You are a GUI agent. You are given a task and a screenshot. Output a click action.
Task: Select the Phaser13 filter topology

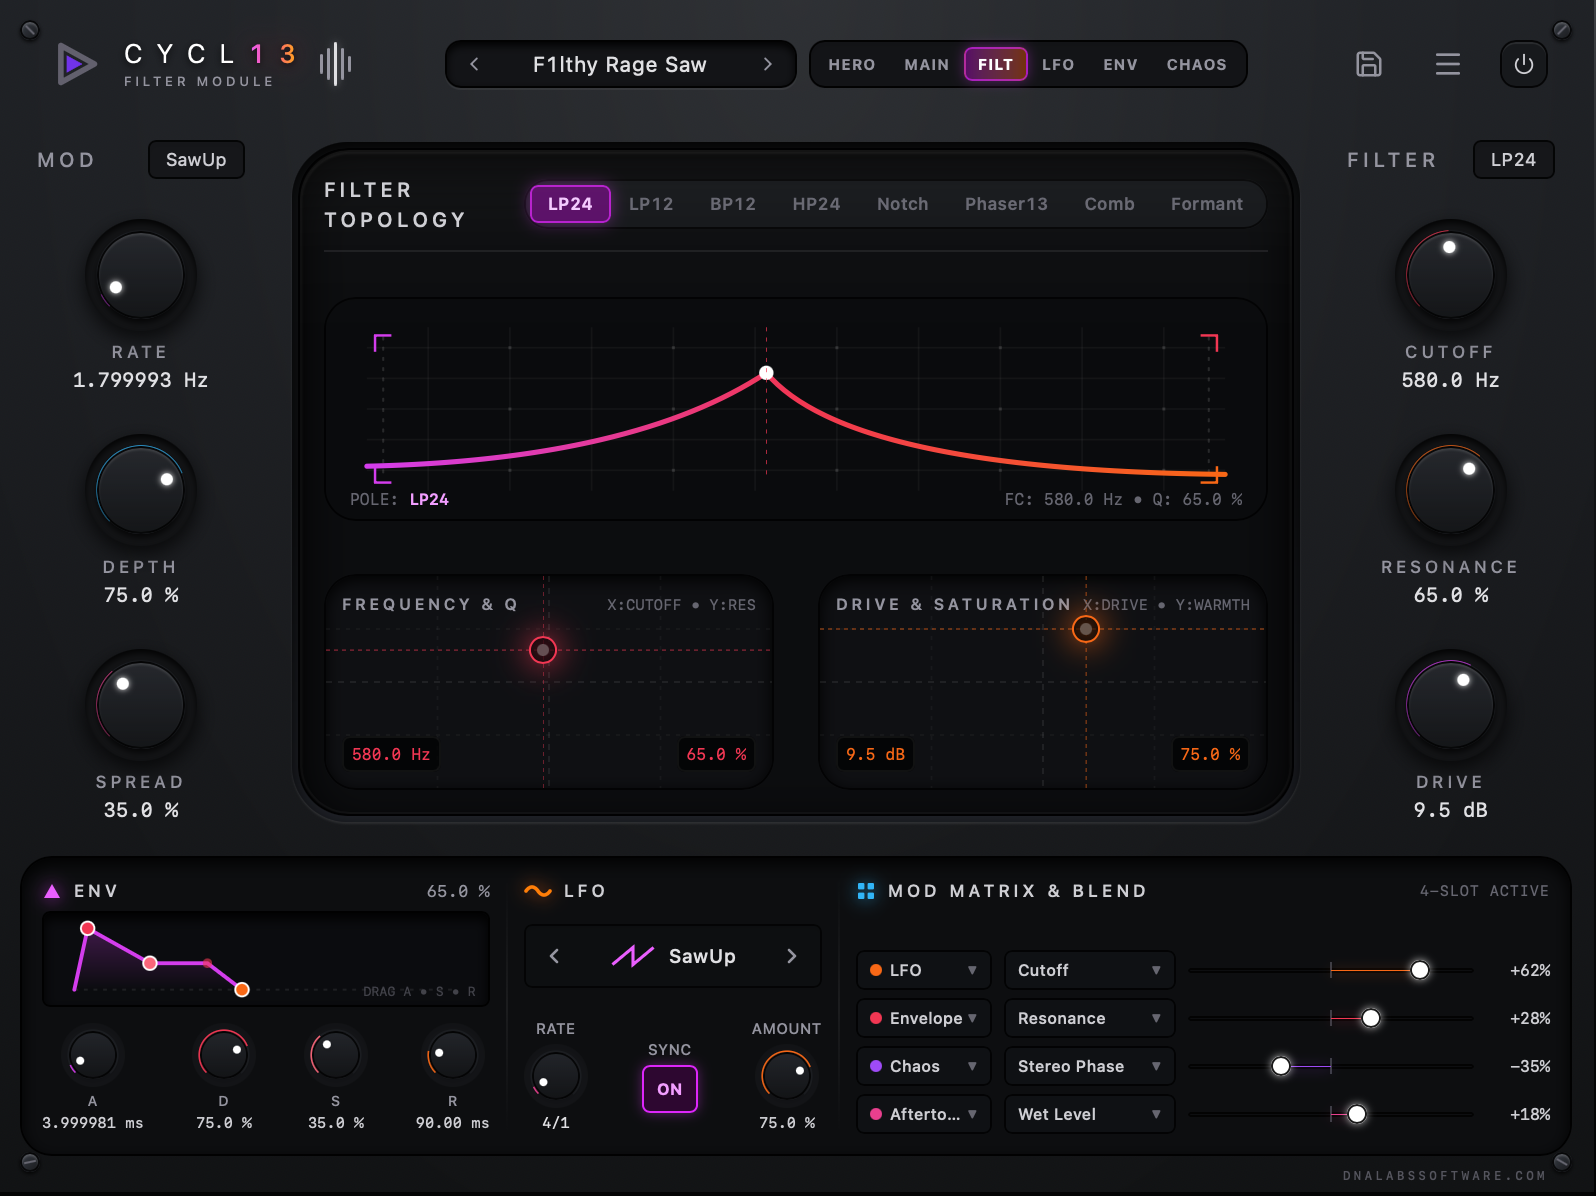1006,204
